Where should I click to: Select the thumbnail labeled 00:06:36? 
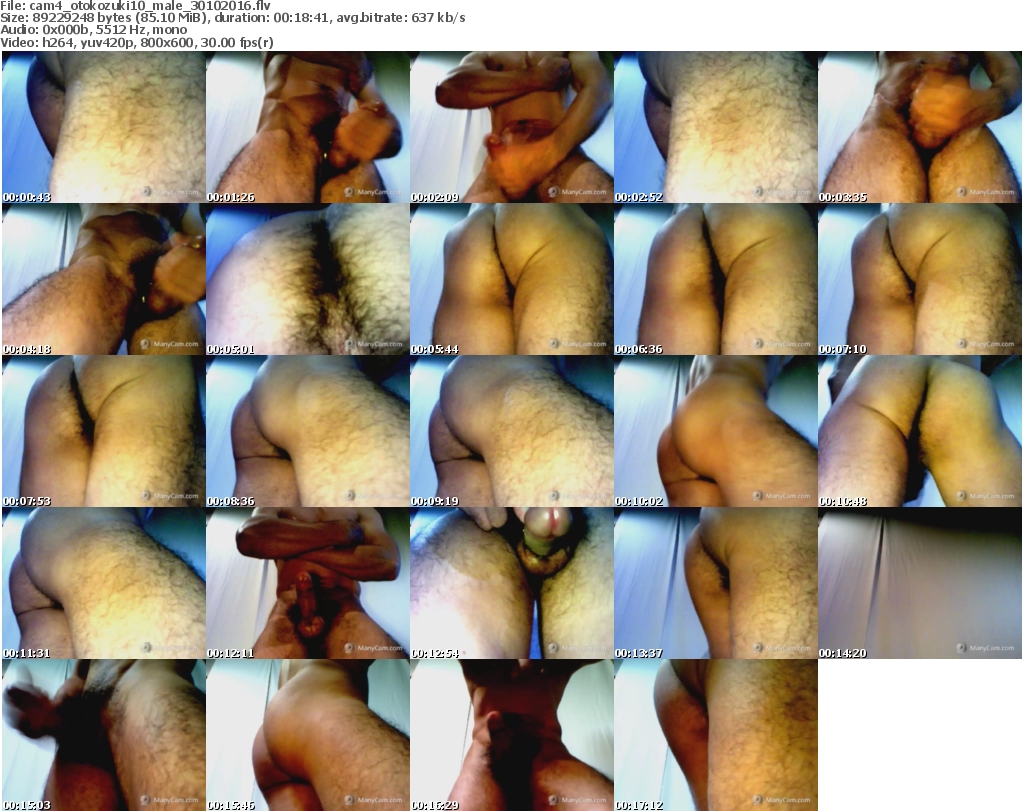click(x=716, y=279)
